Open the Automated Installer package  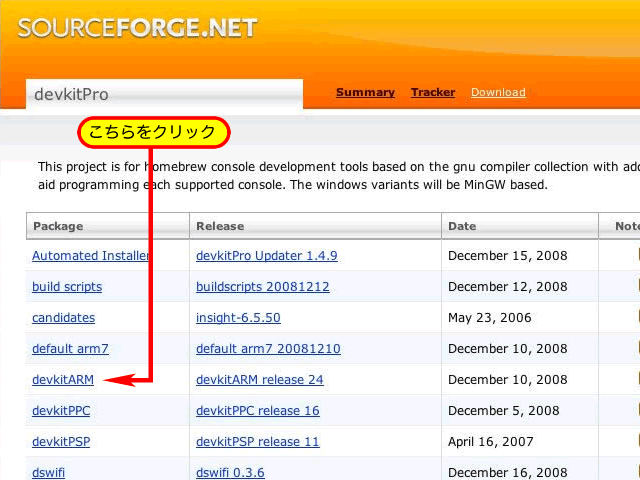click(x=90, y=256)
